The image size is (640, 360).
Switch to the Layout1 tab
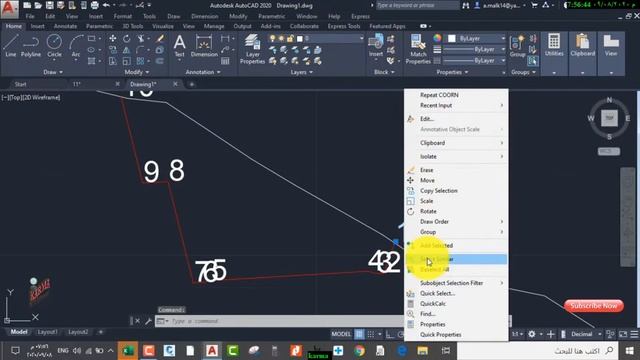pos(47,332)
